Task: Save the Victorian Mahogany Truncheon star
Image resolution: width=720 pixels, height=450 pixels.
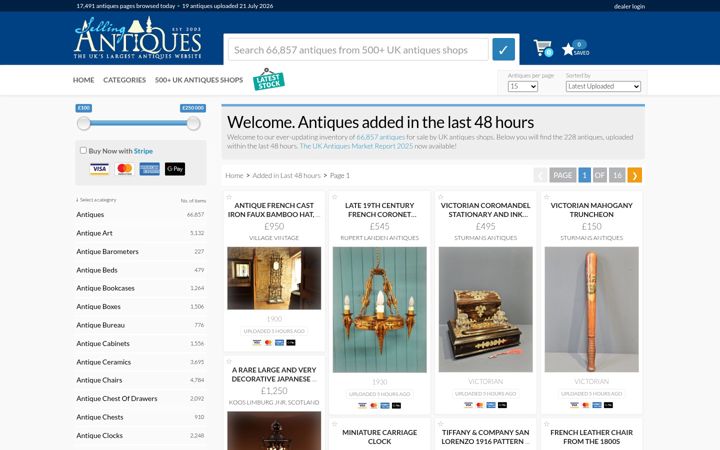Action: pos(546,197)
